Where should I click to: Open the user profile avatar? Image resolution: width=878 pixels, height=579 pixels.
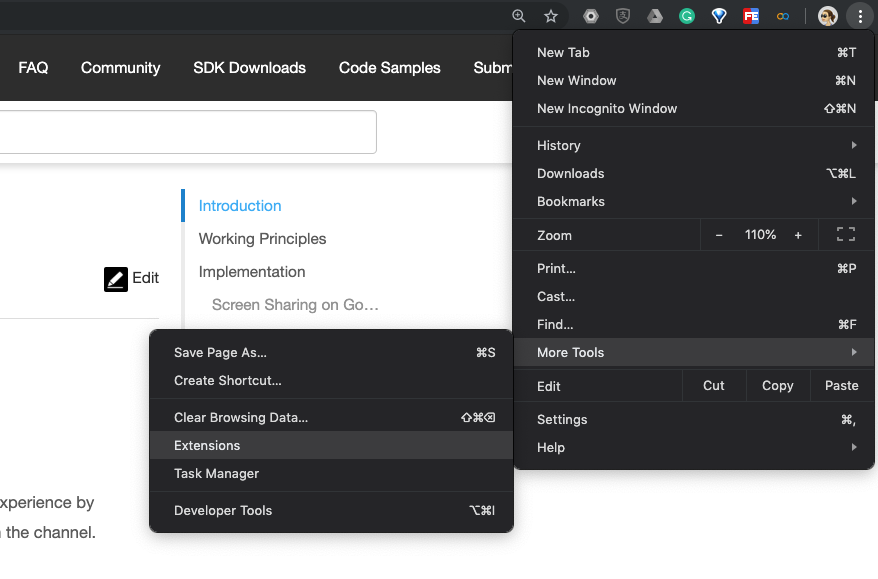[x=827, y=16]
